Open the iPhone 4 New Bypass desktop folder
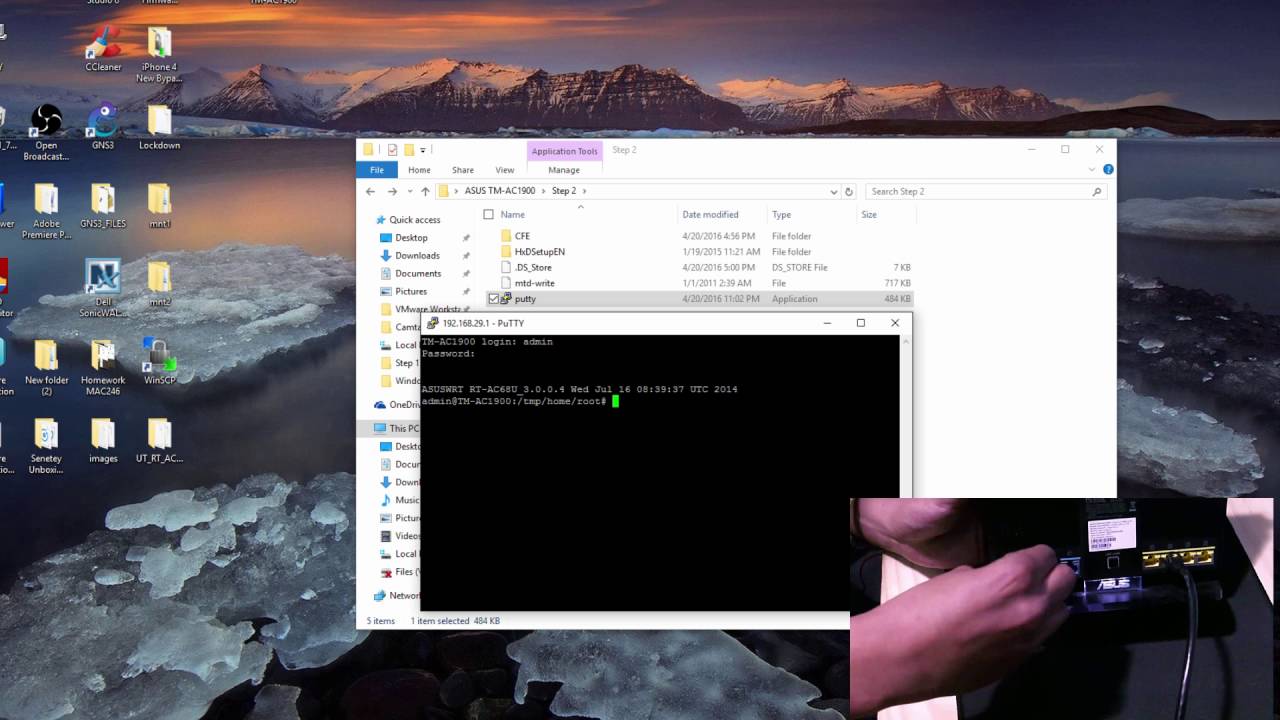This screenshot has width=1280, height=720. tap(159, 56)
